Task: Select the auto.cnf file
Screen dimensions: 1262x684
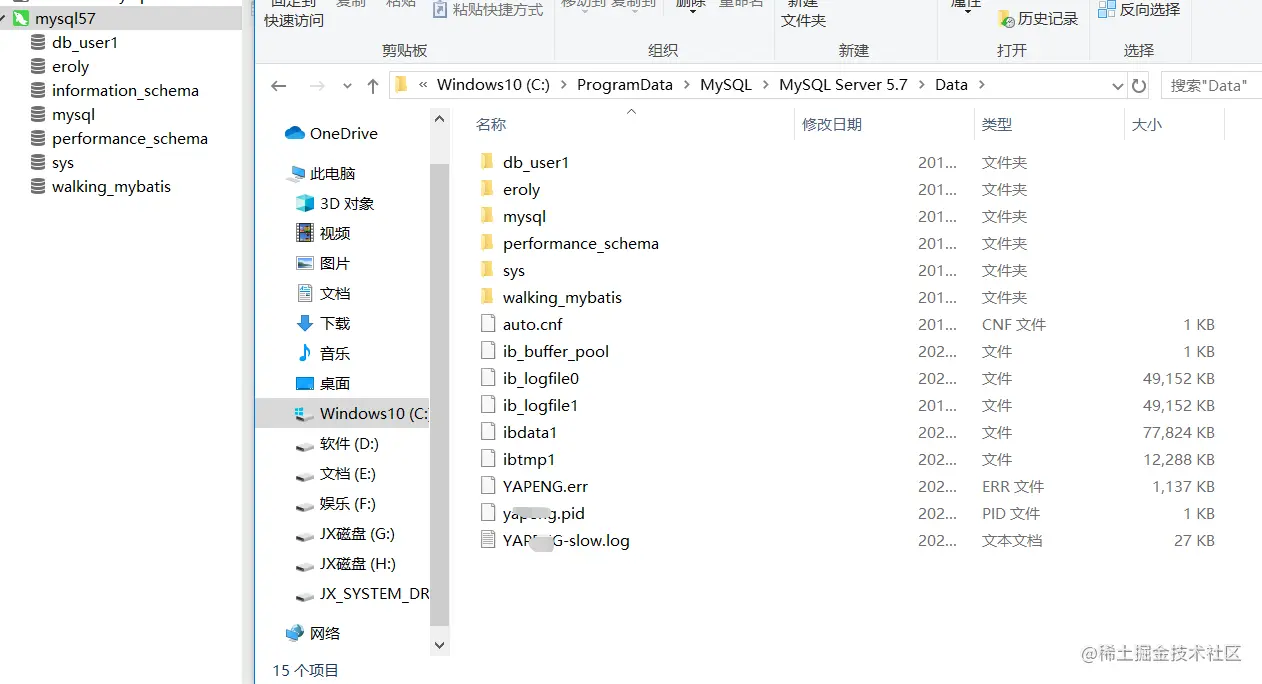Action: (x=533, y=324)
